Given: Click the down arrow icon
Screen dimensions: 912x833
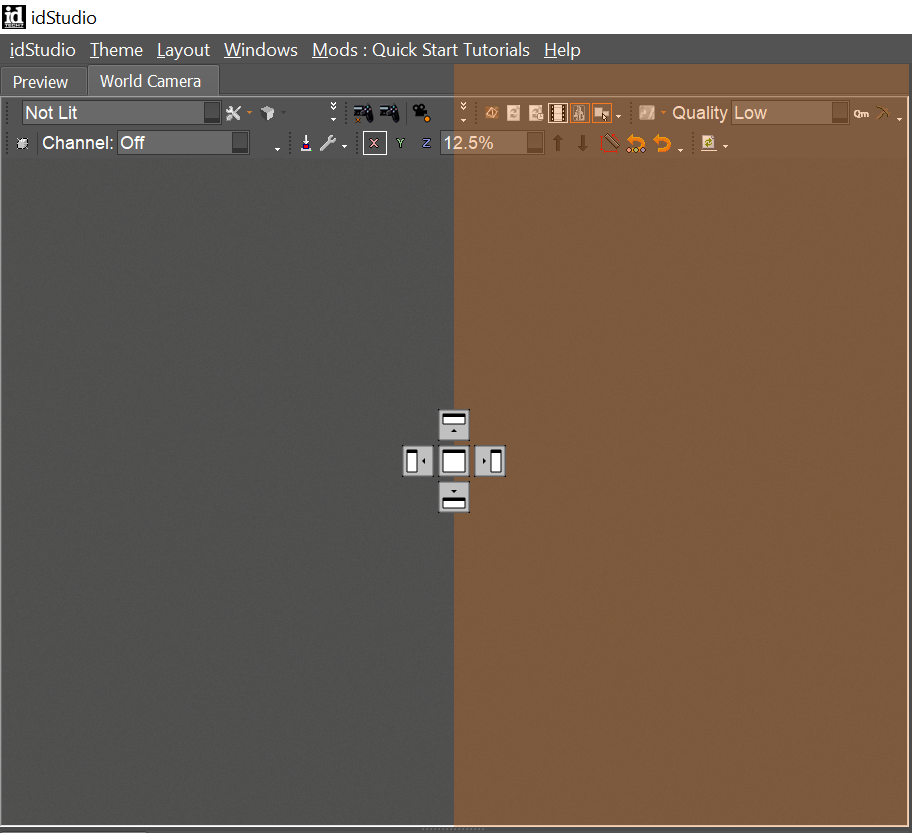Looking at the screenshot, I should pos(583,143).
